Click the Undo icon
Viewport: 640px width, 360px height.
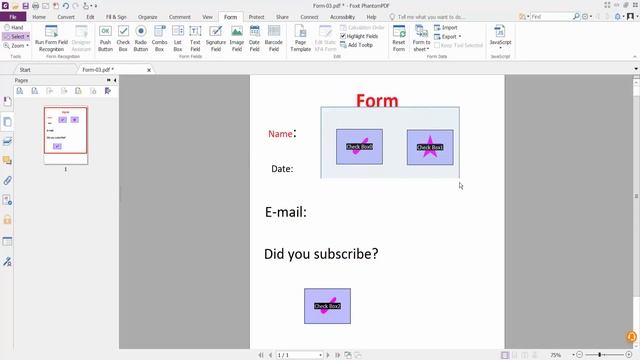(x=66, y=6)
